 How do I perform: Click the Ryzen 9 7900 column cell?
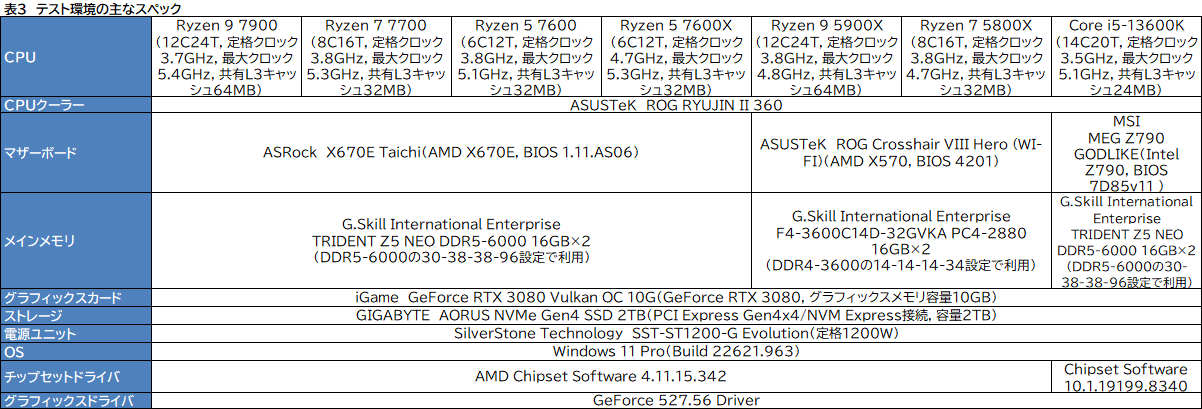225,57
